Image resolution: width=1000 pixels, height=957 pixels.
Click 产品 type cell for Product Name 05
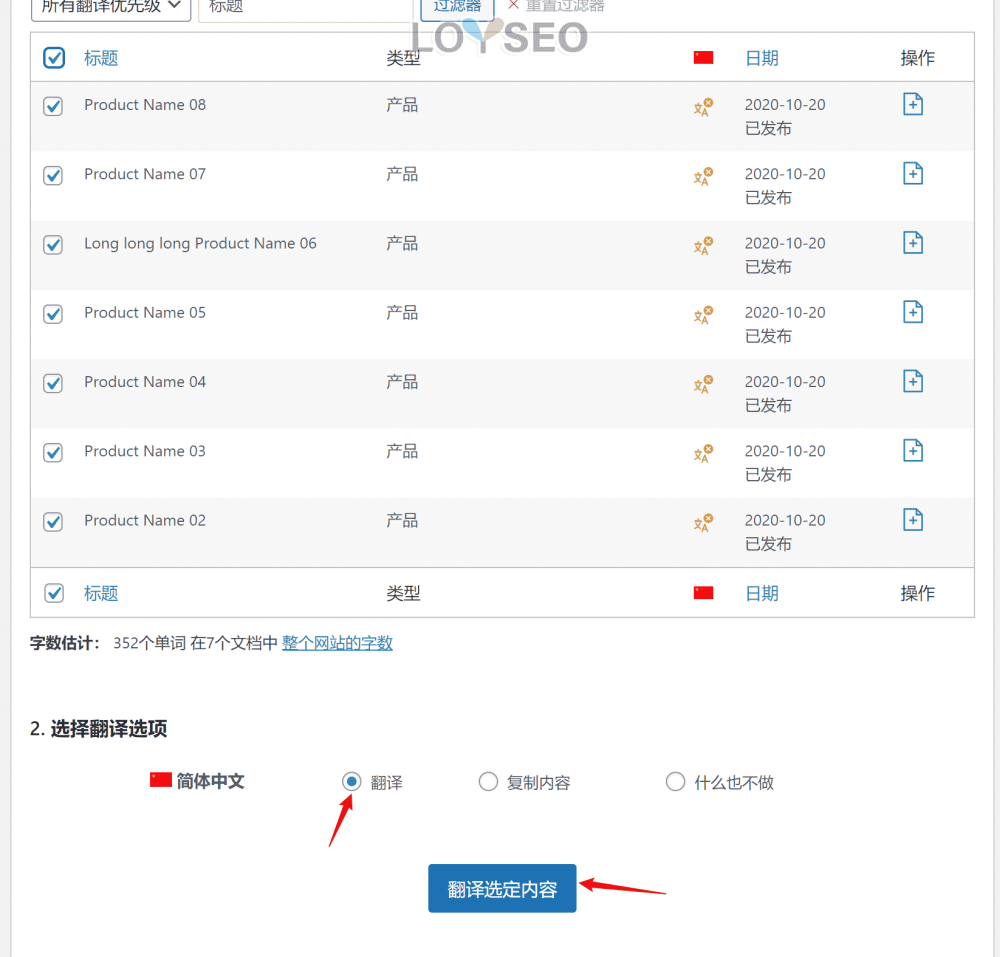click(402, 312)
